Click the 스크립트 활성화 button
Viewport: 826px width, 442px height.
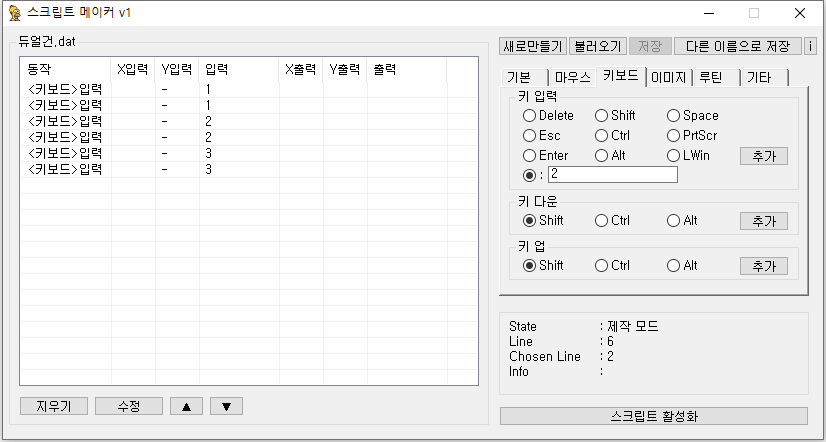pyautogui.click(x=654, y=416)
